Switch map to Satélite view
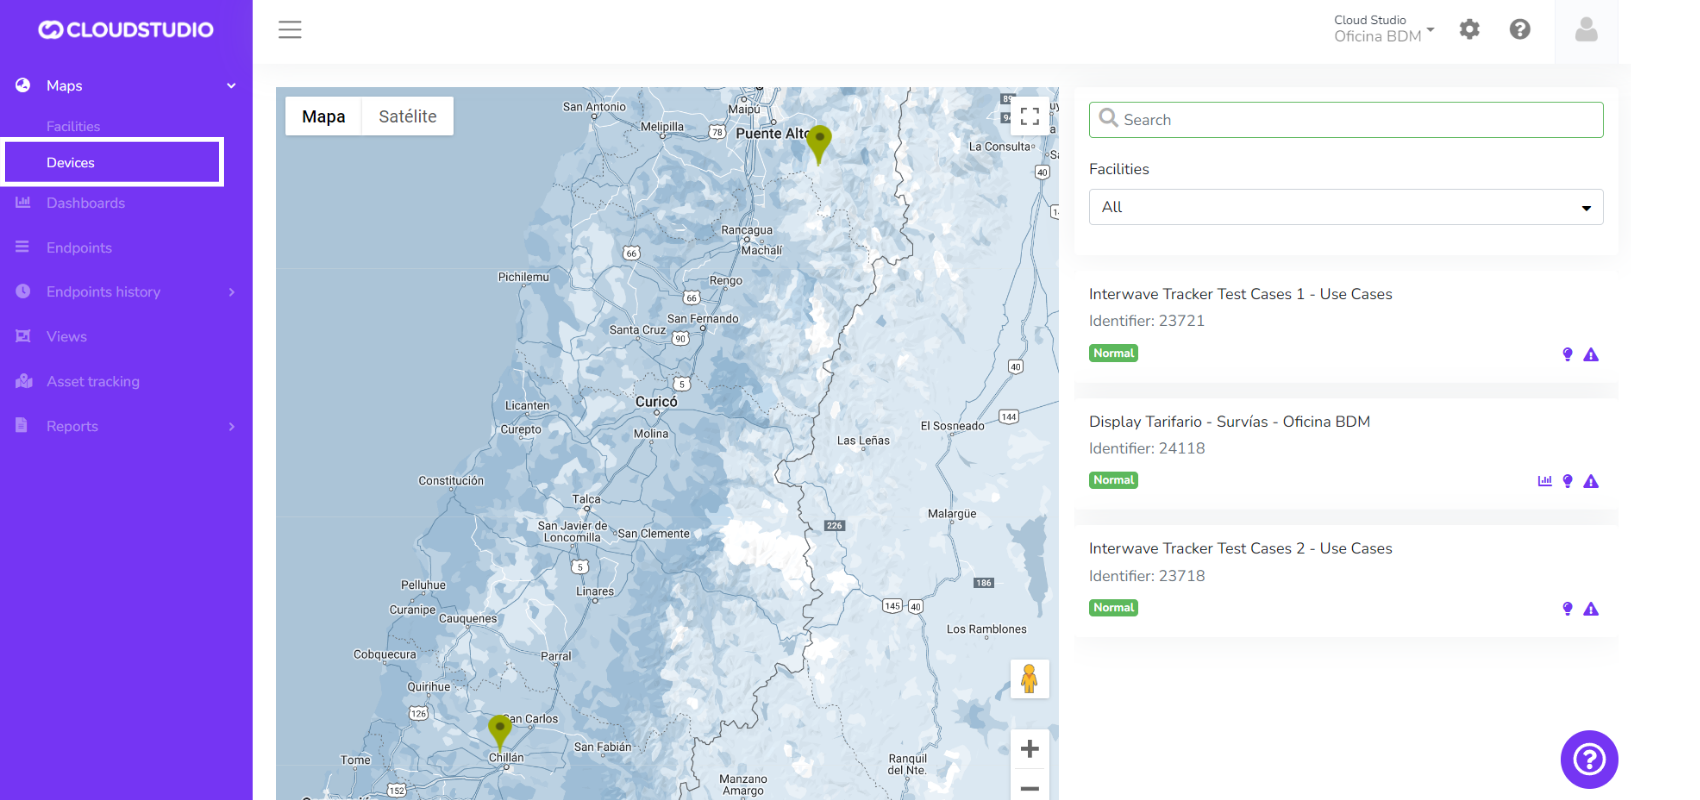The height and width of the screenshot is (800, 1700). (x=407, y=116)
